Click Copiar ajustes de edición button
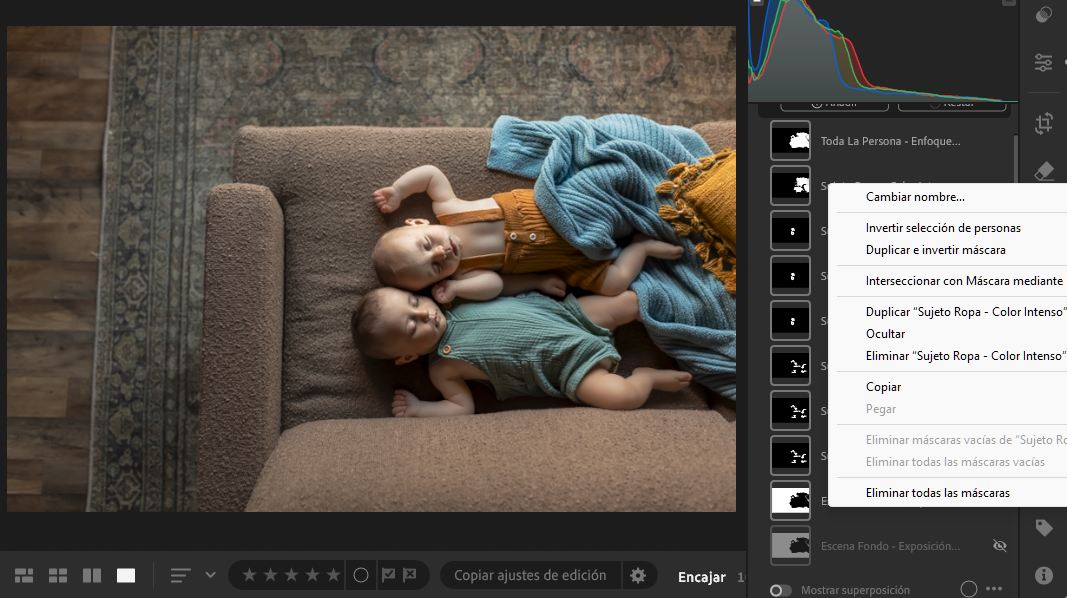 pyautogui.click(x=530, y=575)
